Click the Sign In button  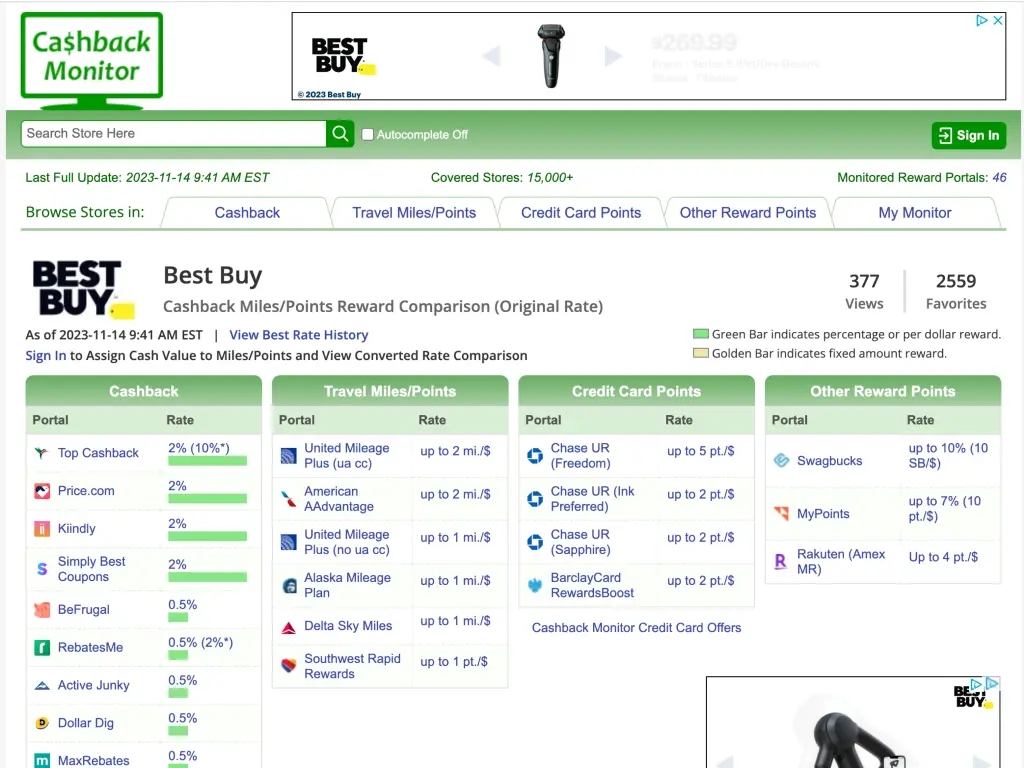click(968, 135)
